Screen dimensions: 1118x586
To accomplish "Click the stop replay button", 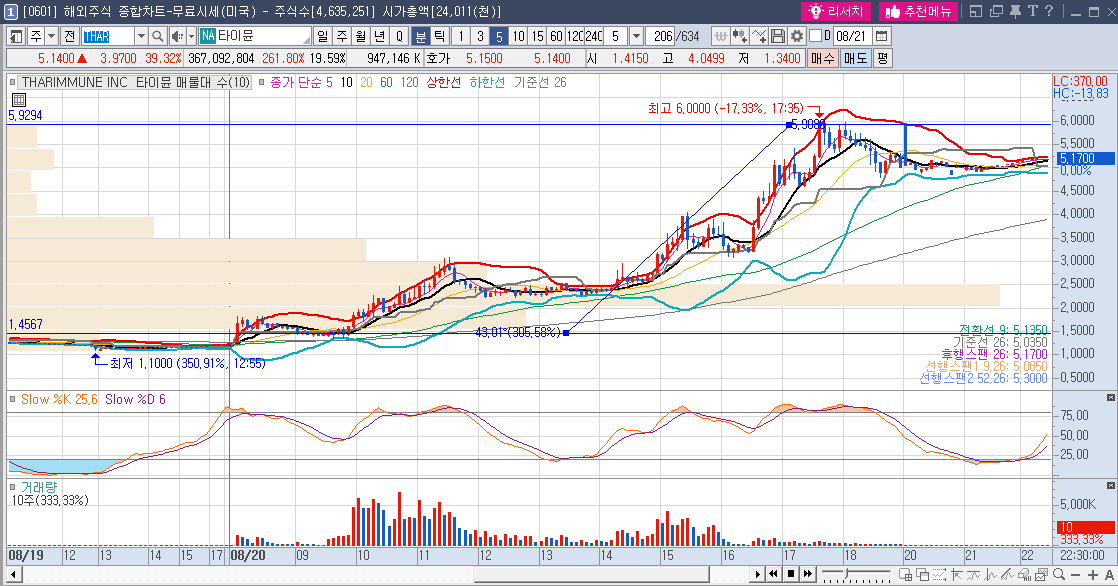I will point(791,574).
